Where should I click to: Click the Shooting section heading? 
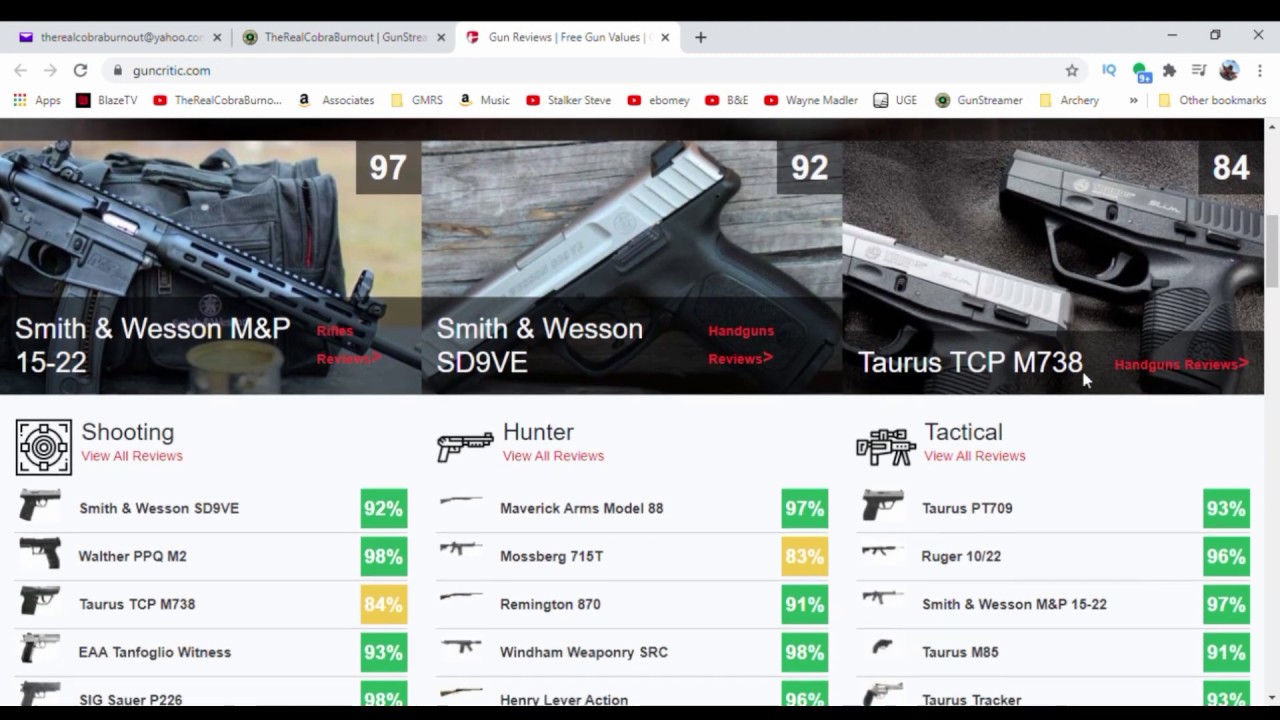[x=127, y=432]
